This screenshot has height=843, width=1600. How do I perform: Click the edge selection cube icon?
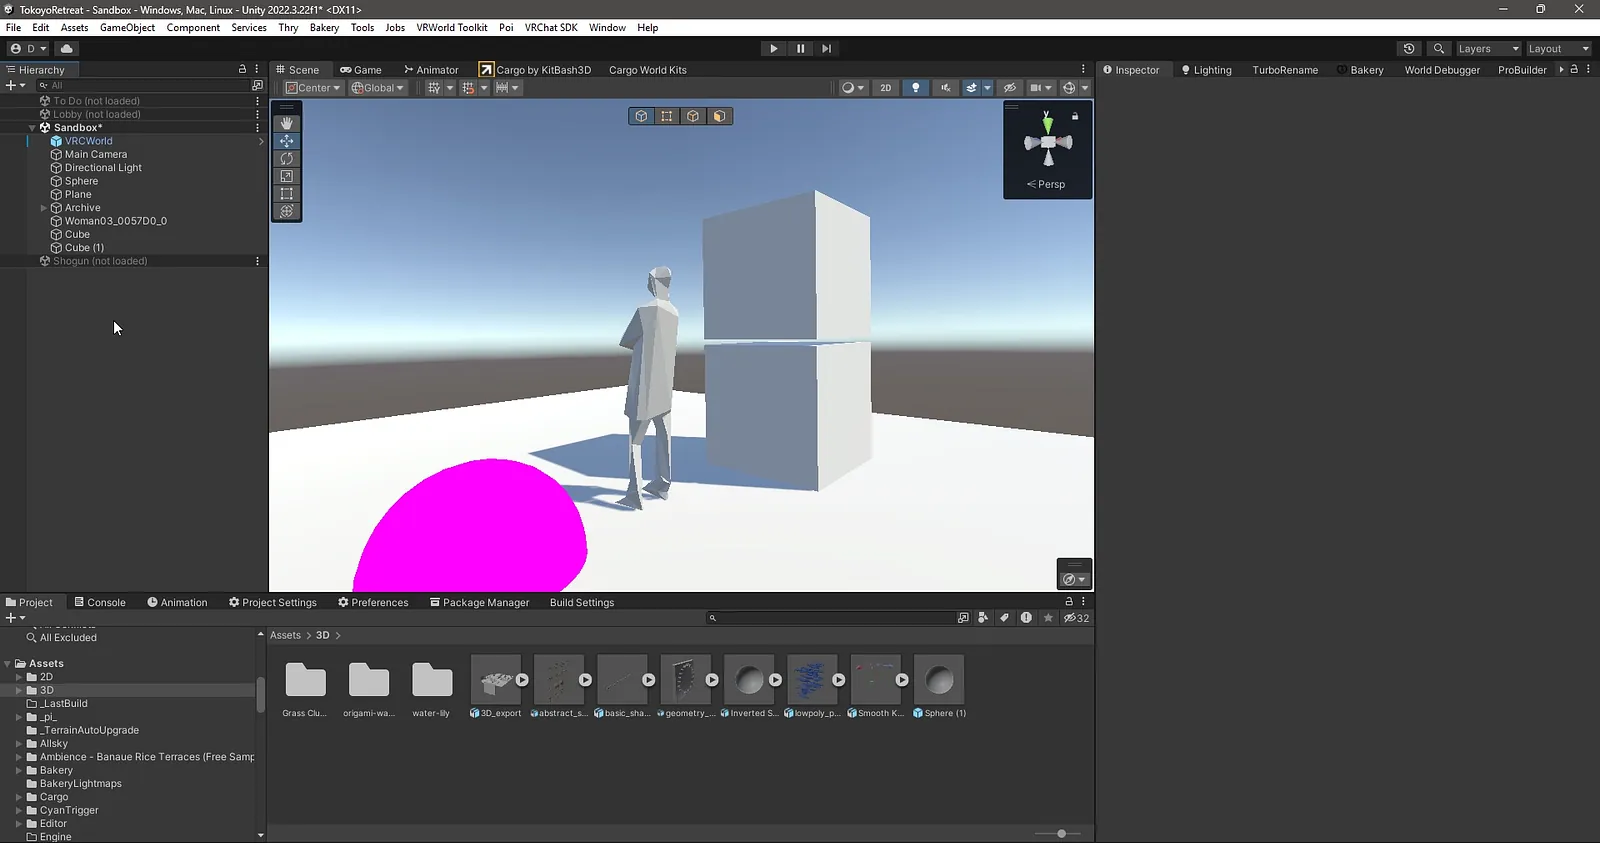[x=693, y=116]
